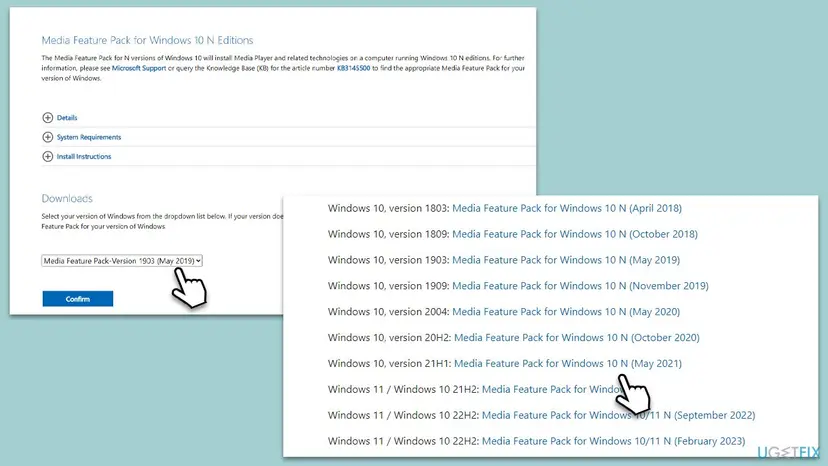Open Media Feature Pack February 2023 link
Image resolution: width=828 pixels, height=466 pixels.
tap(613, 441)
